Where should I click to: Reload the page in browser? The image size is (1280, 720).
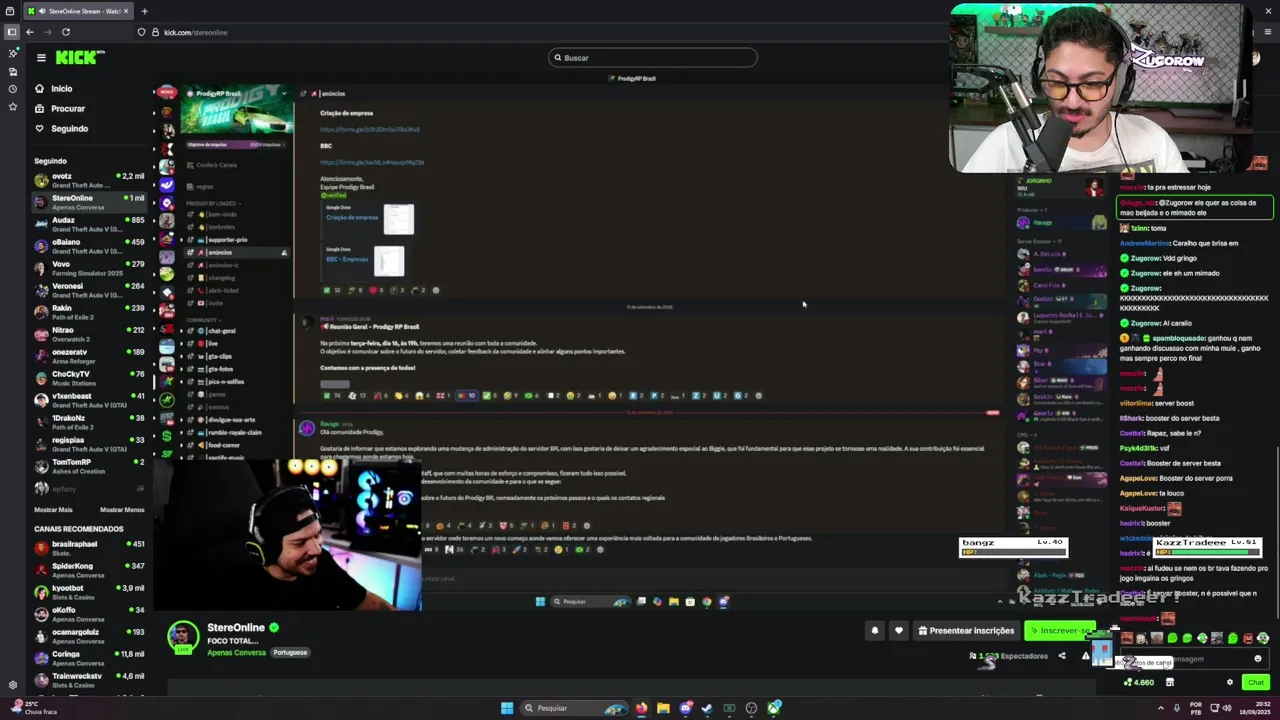(x=66, y=32)
